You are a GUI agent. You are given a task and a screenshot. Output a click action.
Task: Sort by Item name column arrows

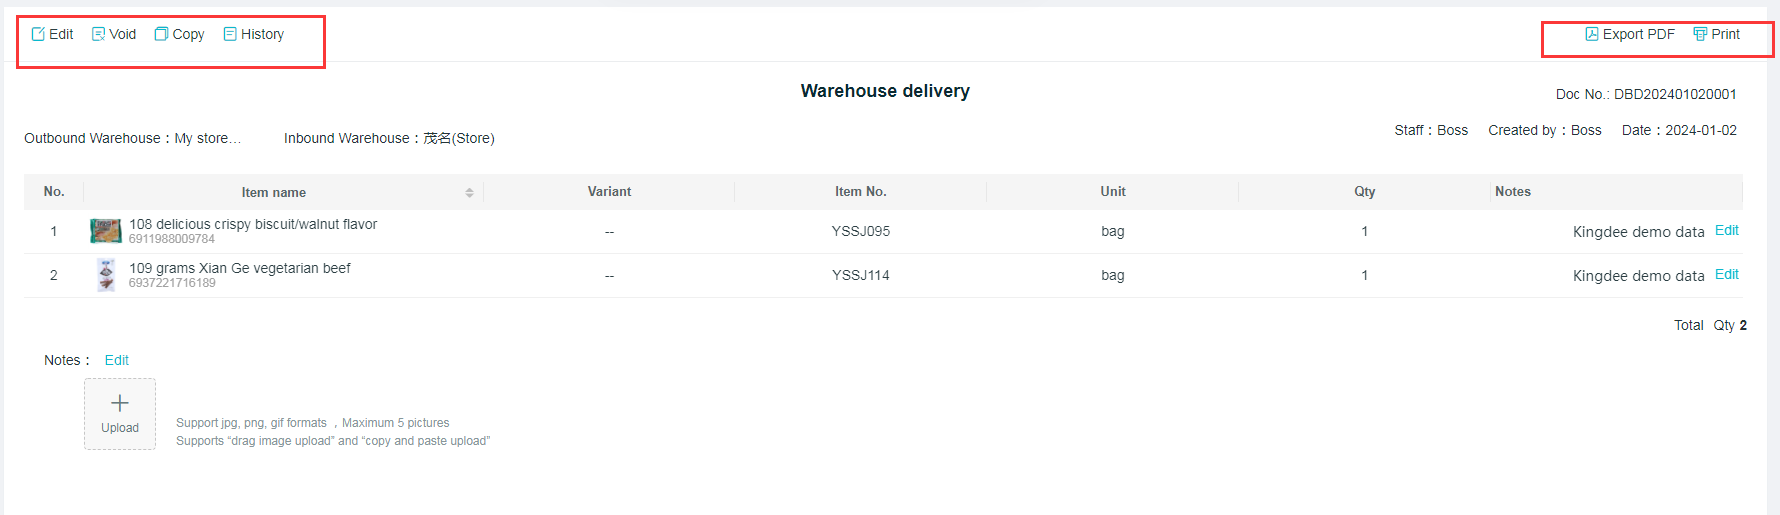pyautogui.click(x=469, y=192)
